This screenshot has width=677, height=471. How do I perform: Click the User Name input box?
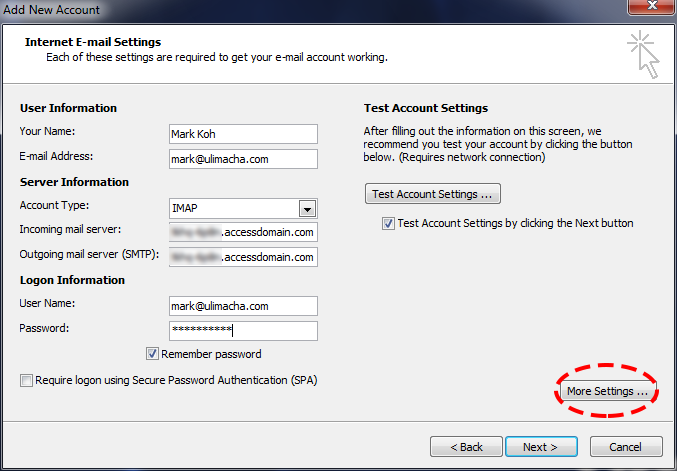coord(243,306)
